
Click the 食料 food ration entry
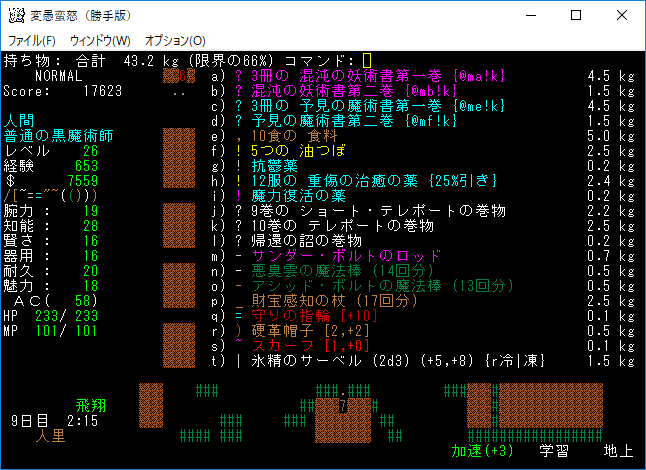pyautogui.click(x=300, y=136)
